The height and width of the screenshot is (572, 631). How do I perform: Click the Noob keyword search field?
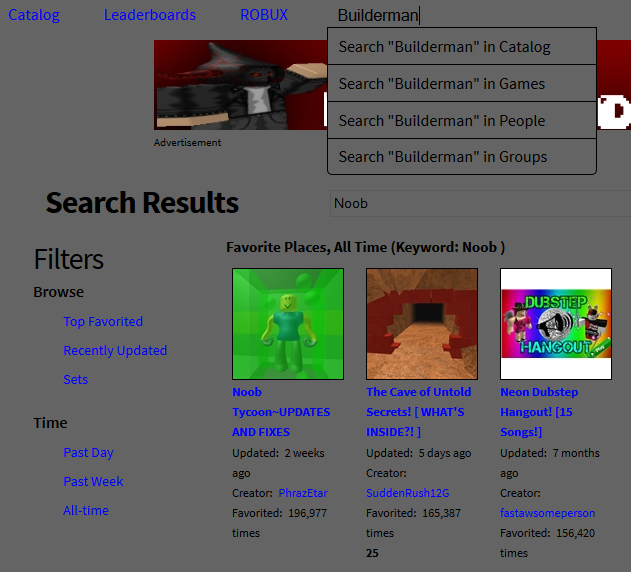point(480,203)
